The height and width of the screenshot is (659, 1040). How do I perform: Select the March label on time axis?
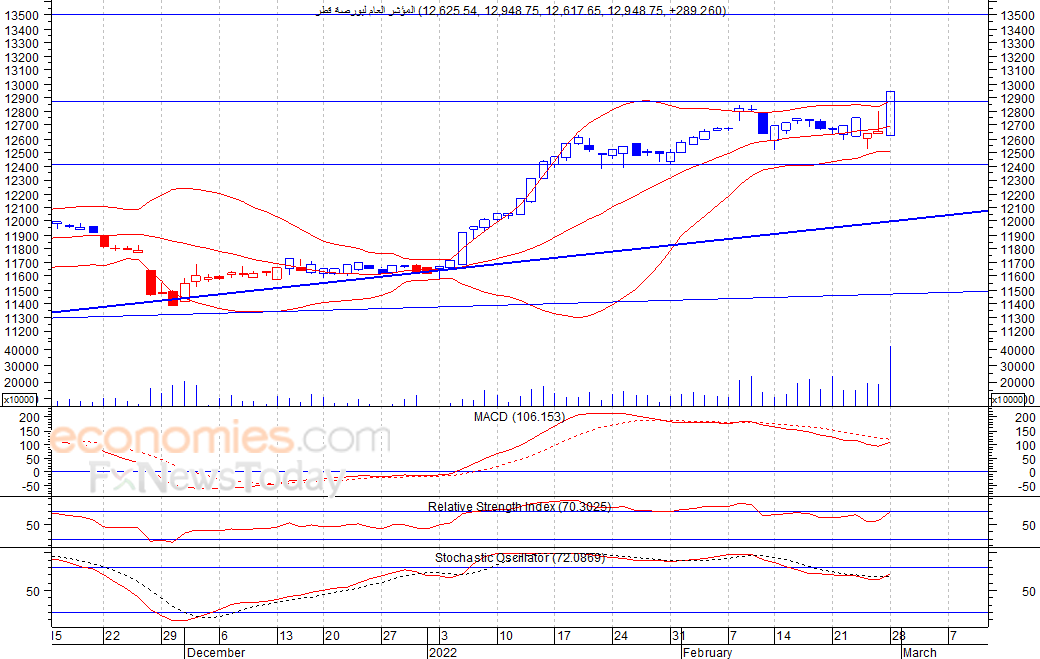click(x=920, y=652)
